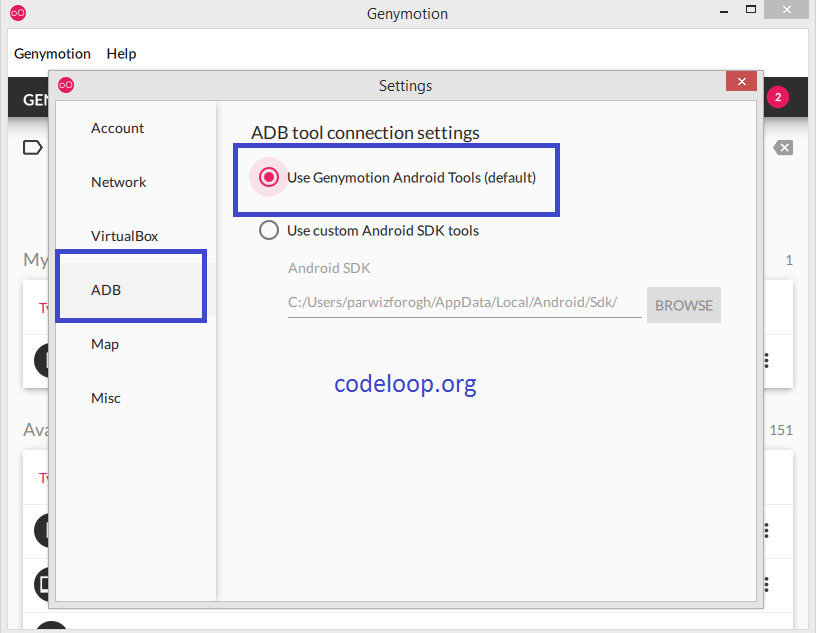Select Use custom Android SDK tools option
The width and height of the screenshot is (816, 633).
point(269,230)
